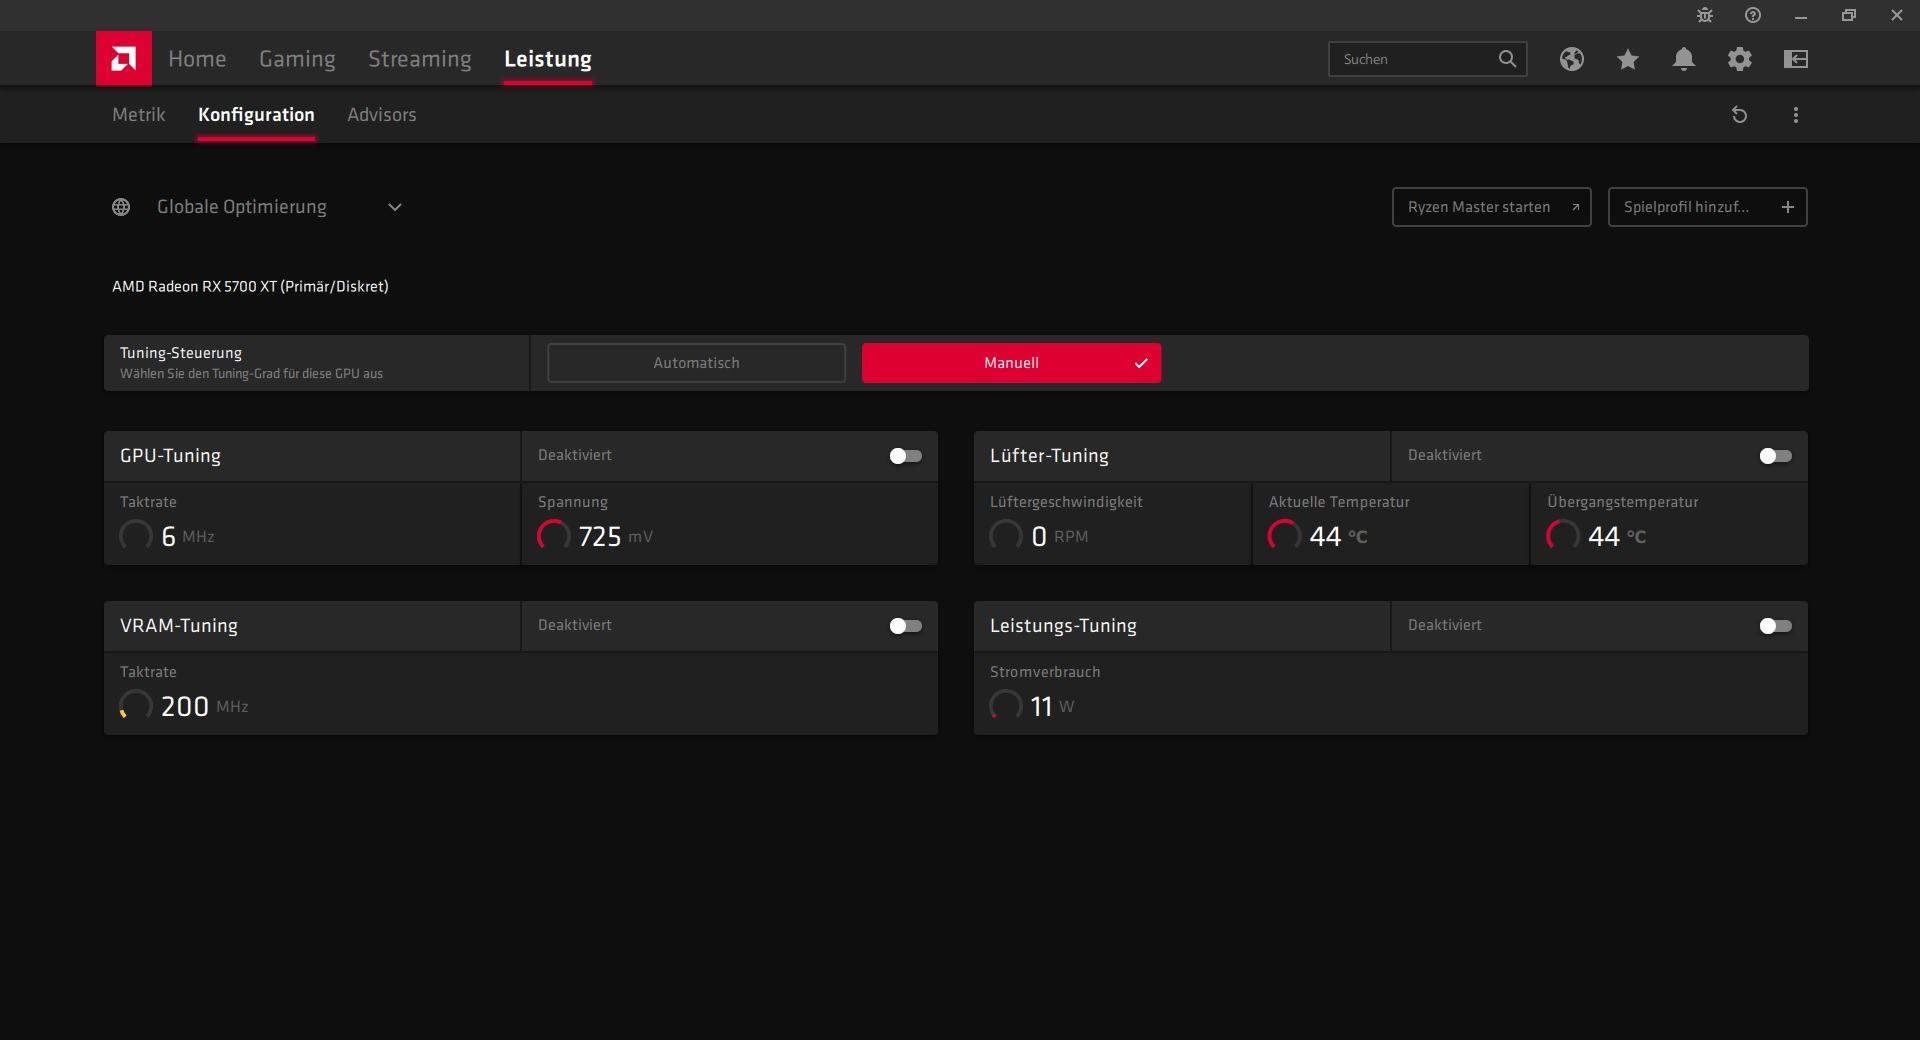Select Automatisch tuning mode
1920x1040 pixels.
[697, 363]
